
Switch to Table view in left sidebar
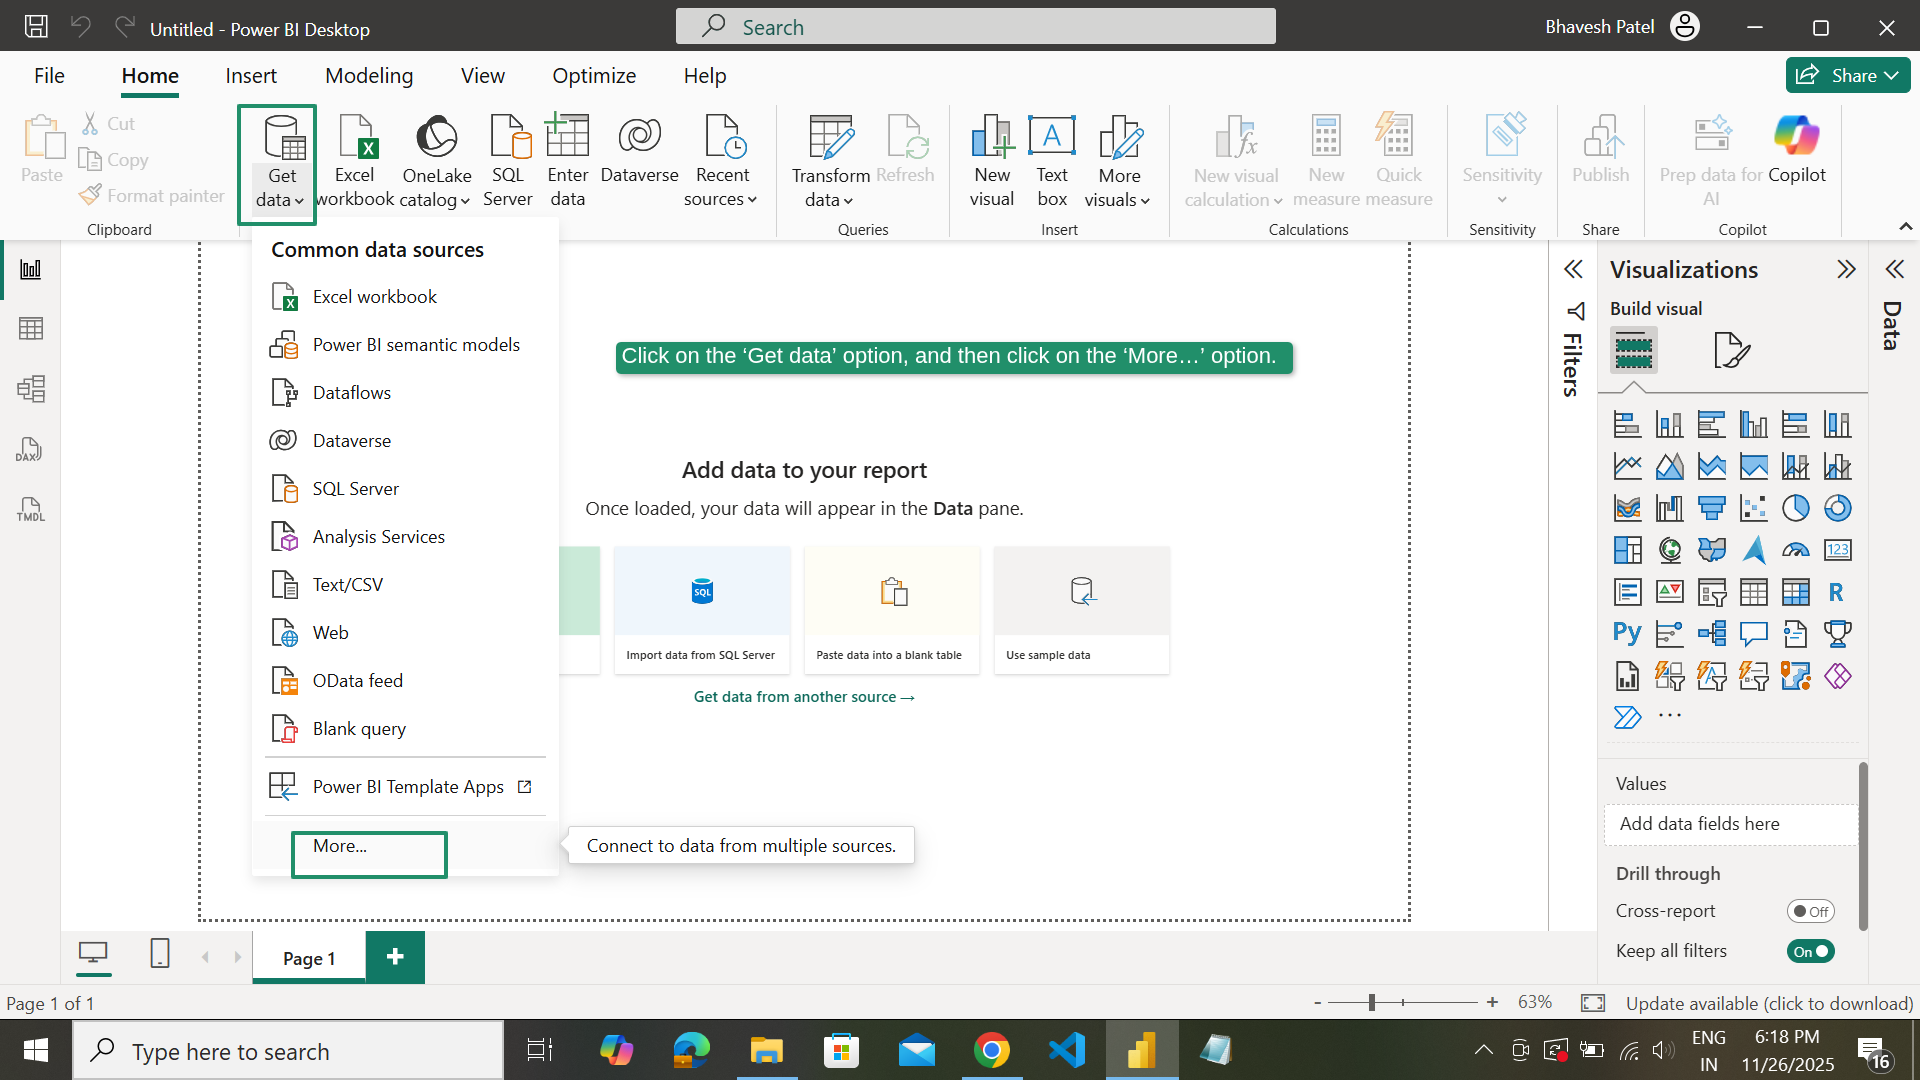[x=31, y=328]
